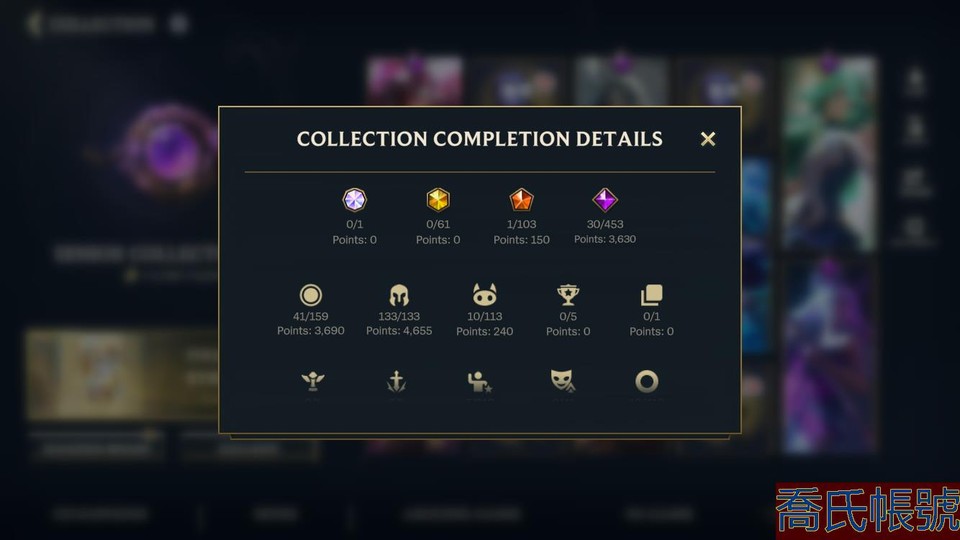The image size is (960, 540).
Task: Click the blurred purple orb collection emblem
Action: [x=167, y=149]
